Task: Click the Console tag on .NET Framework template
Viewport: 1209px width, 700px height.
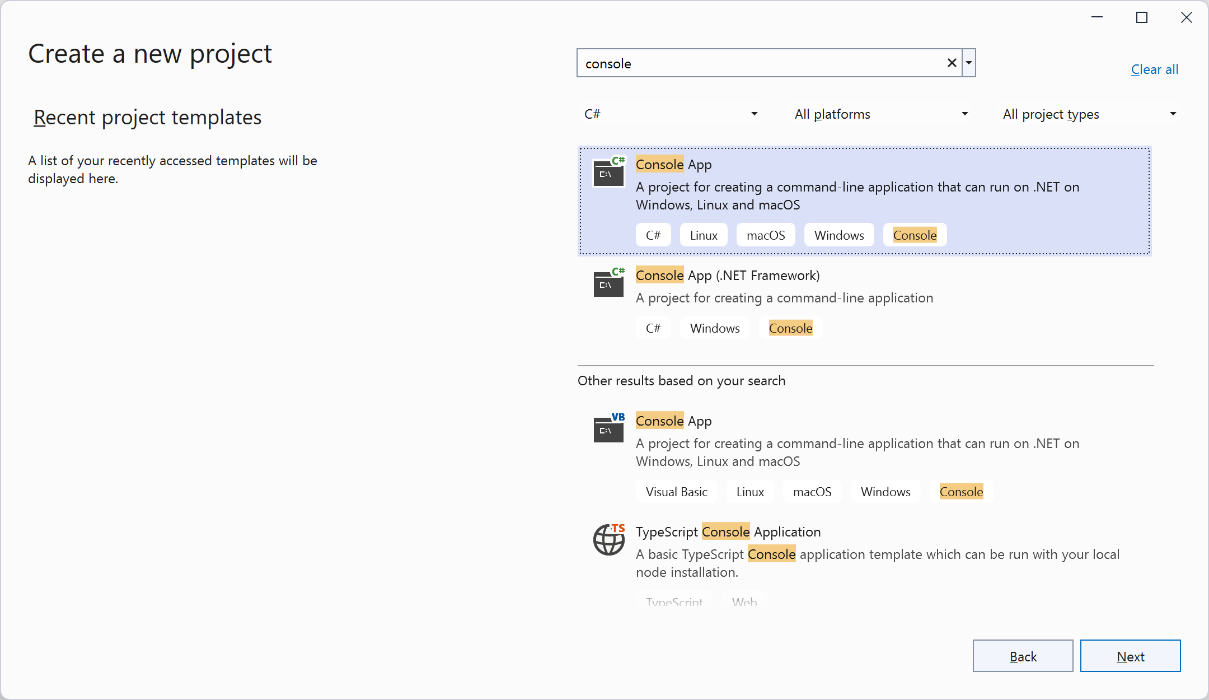Action: 791,328
